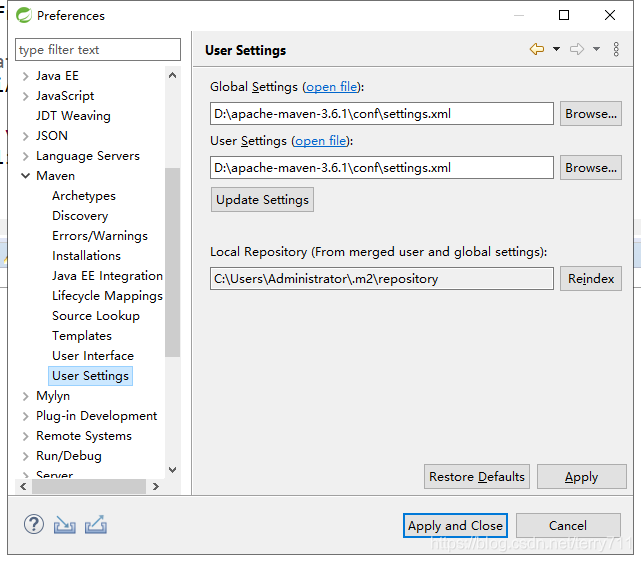This screenshot has height=562, width=641.
Task: Click the back navigation arrow icon
Action: [x=537, y=50]
